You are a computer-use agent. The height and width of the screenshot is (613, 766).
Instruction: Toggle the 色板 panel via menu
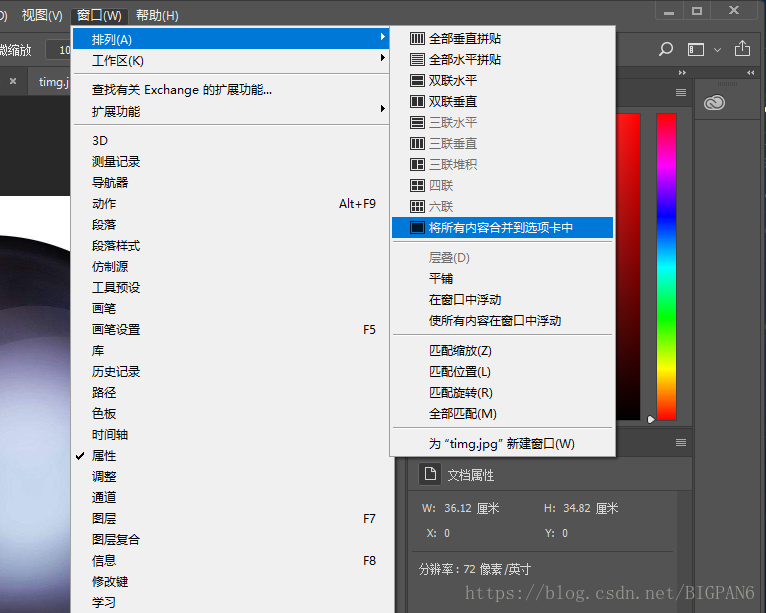[233, 414]
